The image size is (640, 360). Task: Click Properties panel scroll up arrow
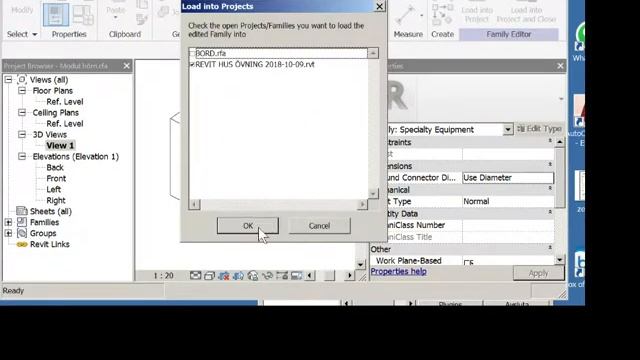point(560,142)
